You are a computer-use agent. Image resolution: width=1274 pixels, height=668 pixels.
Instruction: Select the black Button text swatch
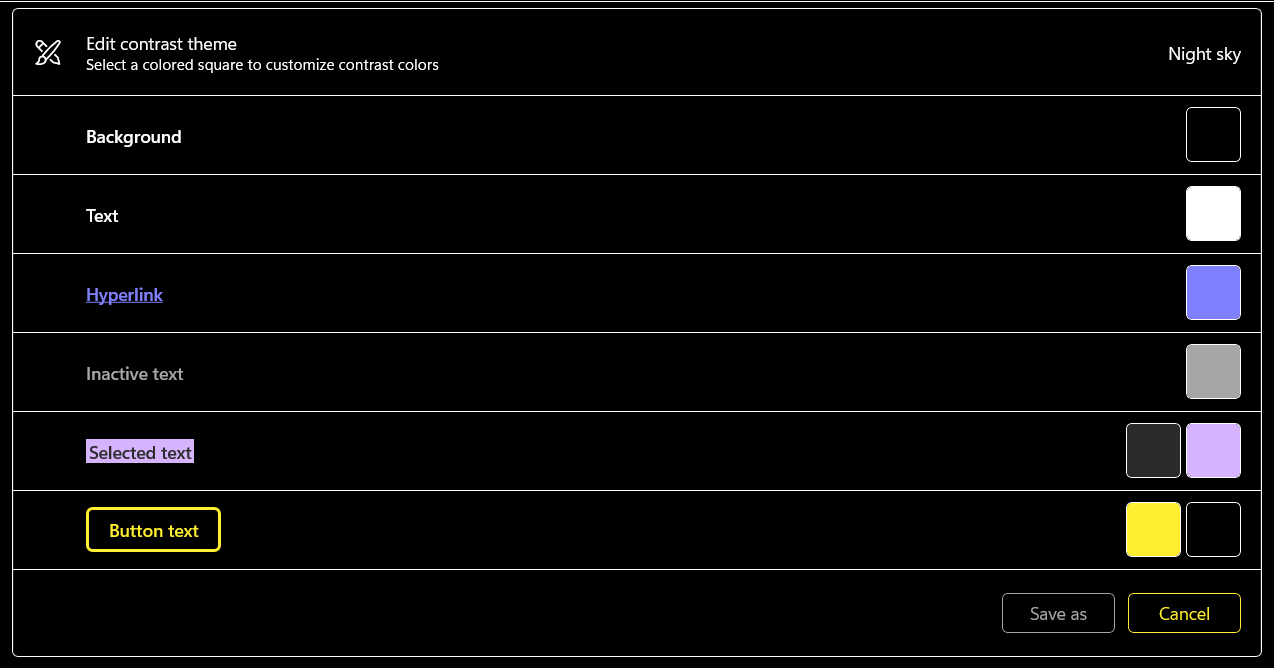(x=1213, y=530)
